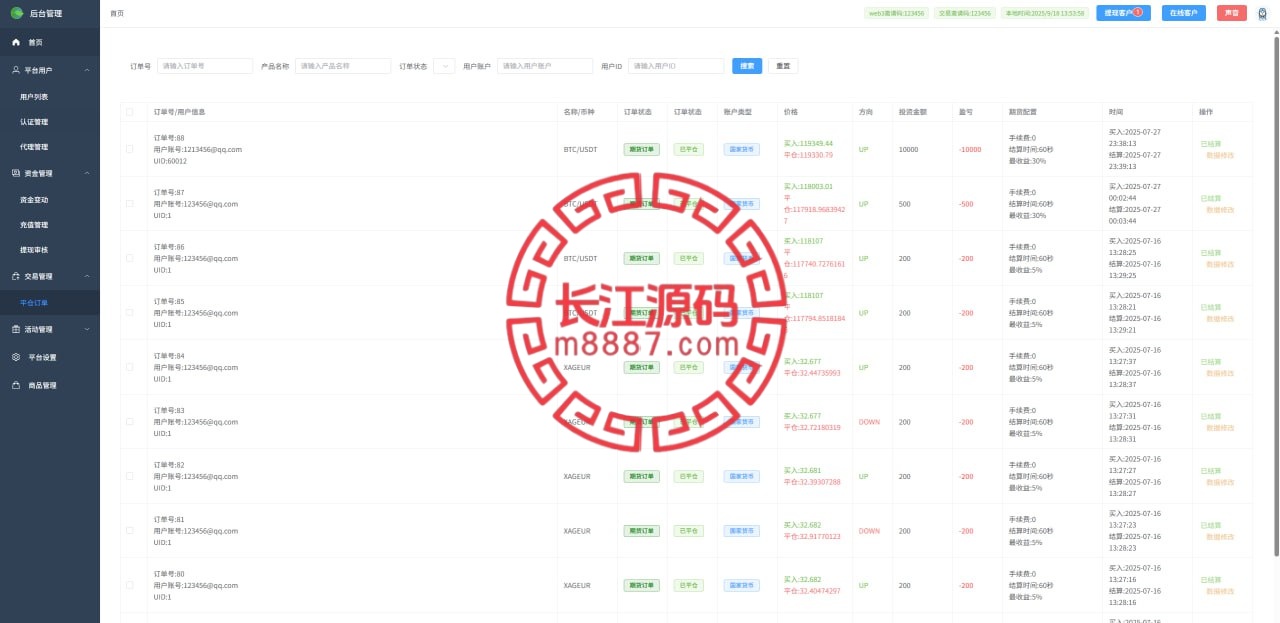The height and width of the screenshot is (623, 1280).
Task: Open 提现审核 in the sidebar
Action: (x=34, y=250)
